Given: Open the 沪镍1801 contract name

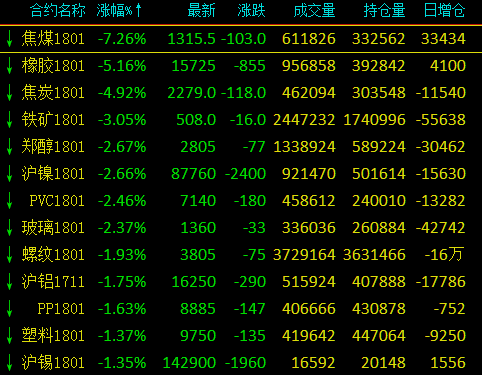Looking at the screenshot, I should (x=53, y=174).
